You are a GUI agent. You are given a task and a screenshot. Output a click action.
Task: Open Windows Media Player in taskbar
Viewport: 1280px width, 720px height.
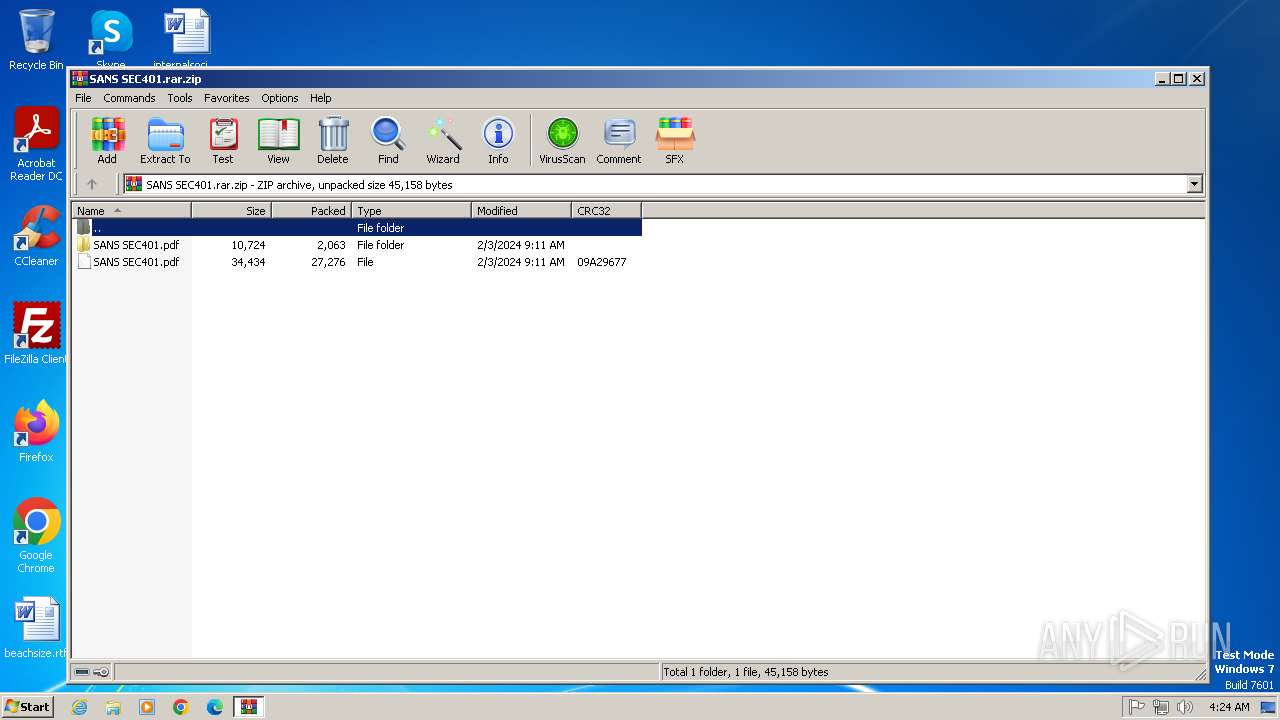tap(147, 707)
